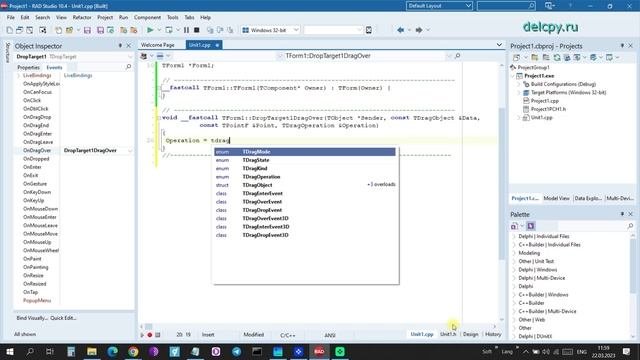Open the Refactor menu
The width and height of the screenshot is (640, 360).
click(x=82, y=18)
